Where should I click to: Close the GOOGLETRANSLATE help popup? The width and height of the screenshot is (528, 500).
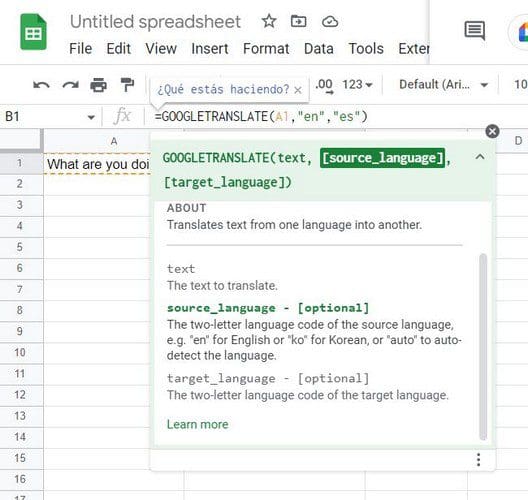click(492, 131)
